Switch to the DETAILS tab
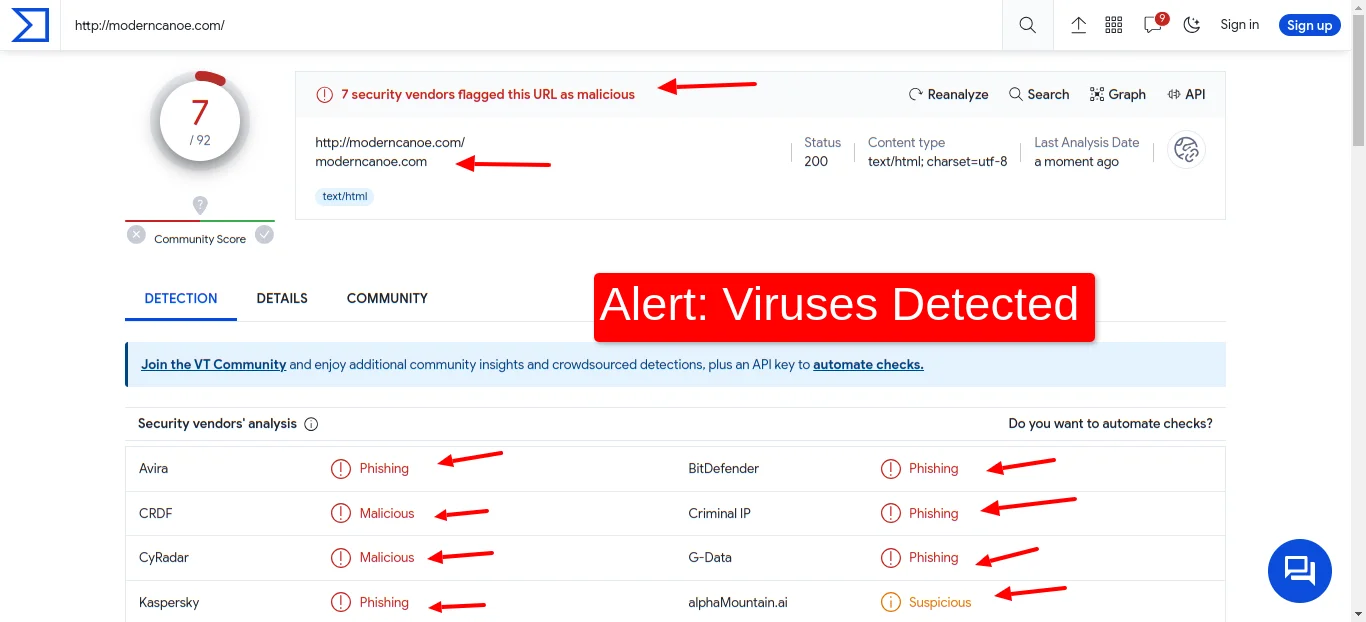 coord(282,298)
